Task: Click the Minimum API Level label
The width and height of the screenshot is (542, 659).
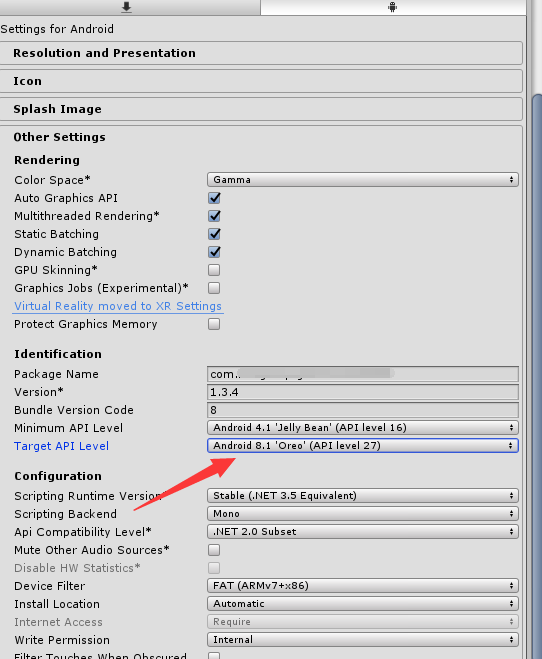Action: (x=68, y=428)
